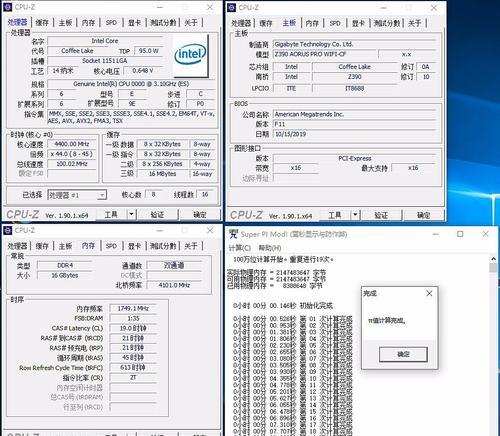Screen dimensions: 500x436
Task: Expand the 工具 arrow in motherboard window
Action: coord(355,215)
